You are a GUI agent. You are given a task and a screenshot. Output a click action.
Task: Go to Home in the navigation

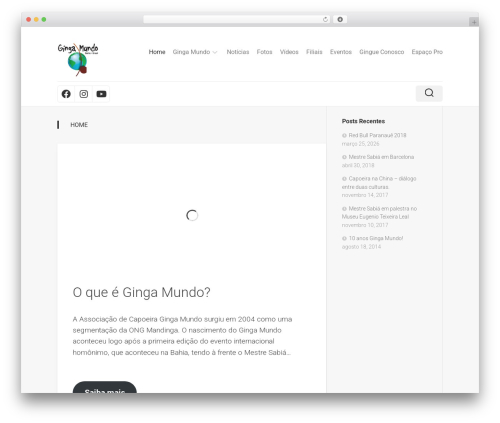(157, 52)
